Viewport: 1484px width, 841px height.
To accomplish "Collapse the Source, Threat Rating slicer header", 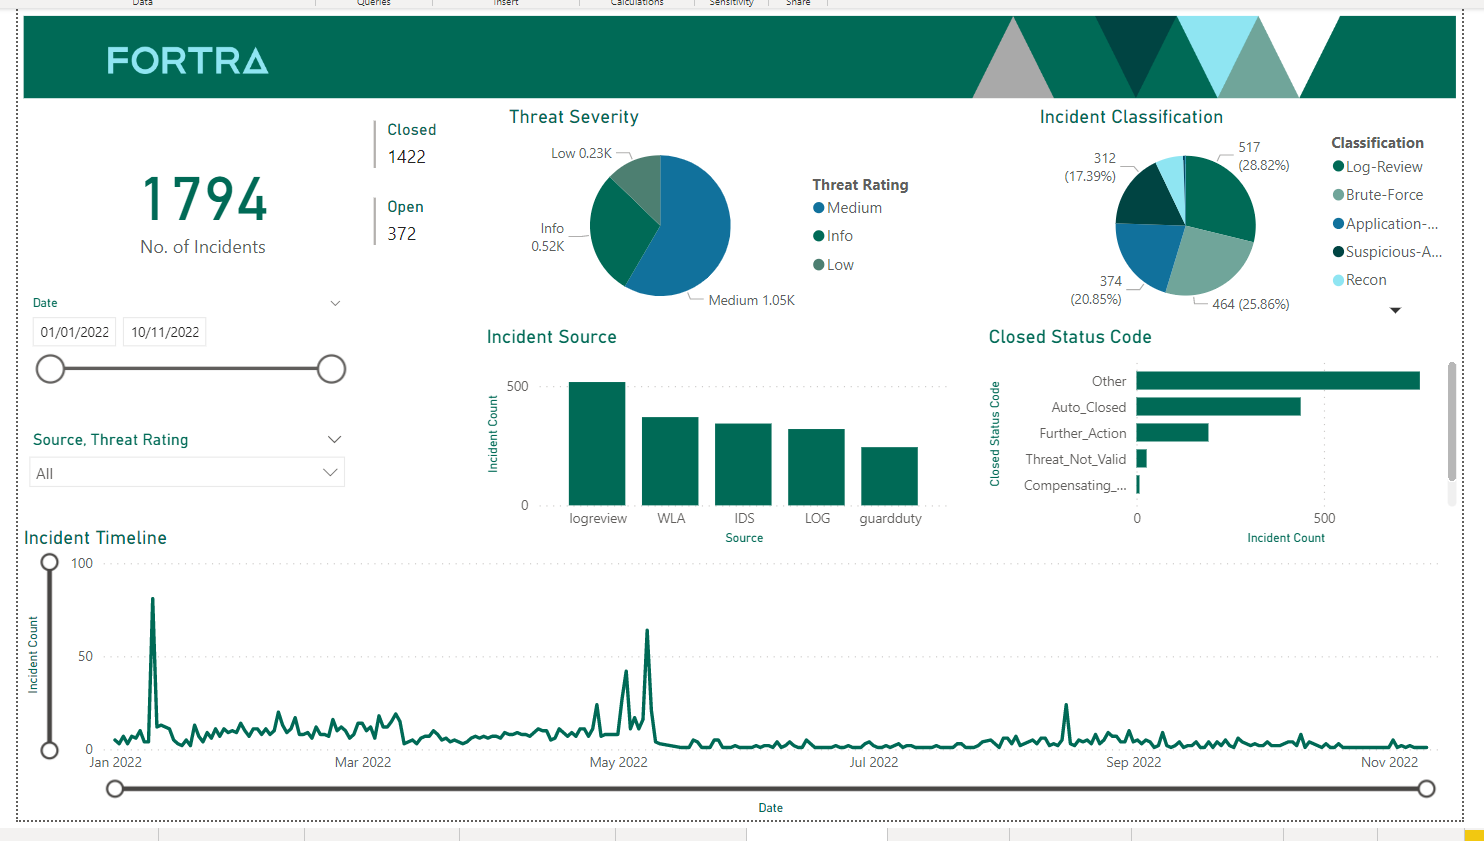I will [x=334, y=439].
